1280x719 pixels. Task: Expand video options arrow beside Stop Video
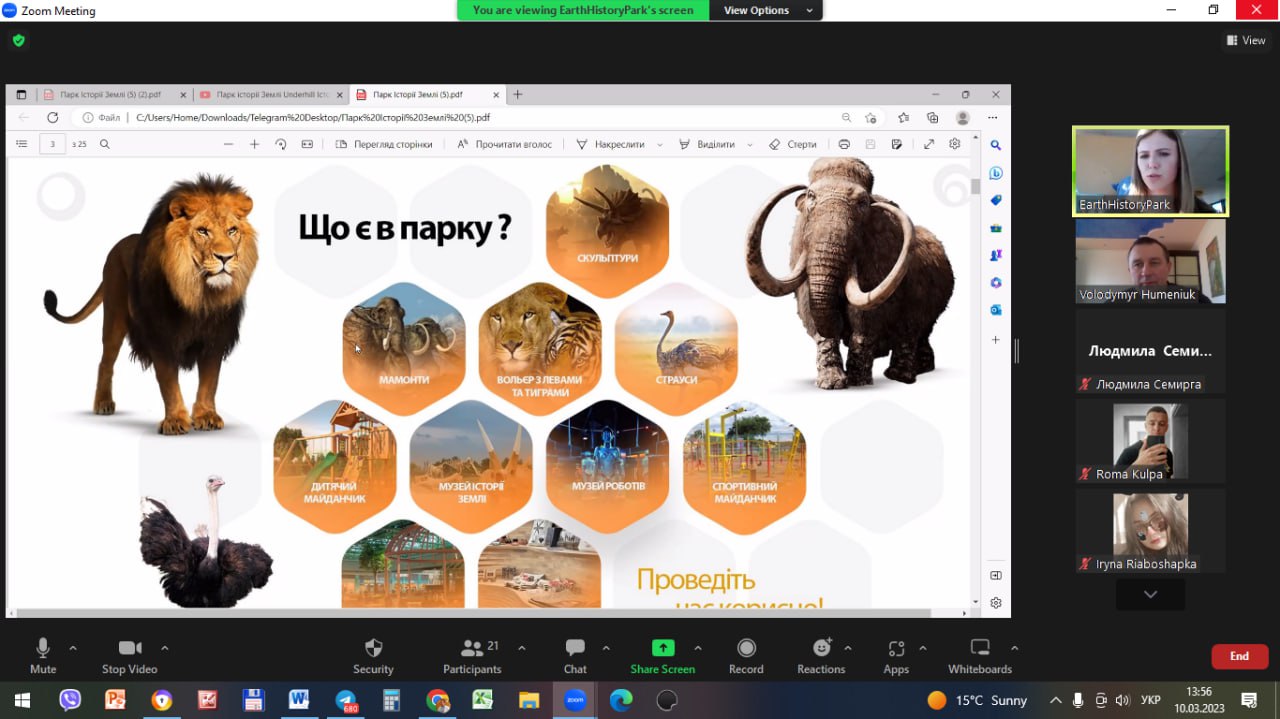(165, 647)
